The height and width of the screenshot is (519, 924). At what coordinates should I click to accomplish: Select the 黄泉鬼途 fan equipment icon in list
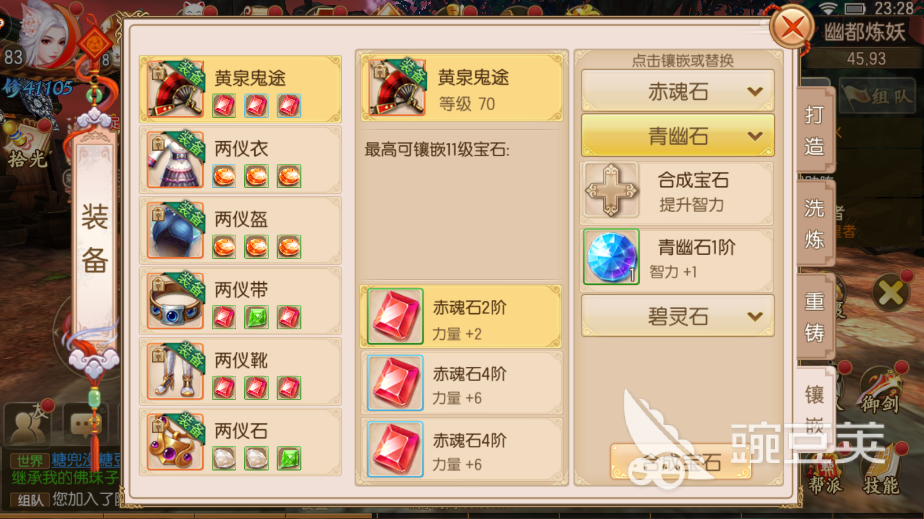tap(176, 89)
